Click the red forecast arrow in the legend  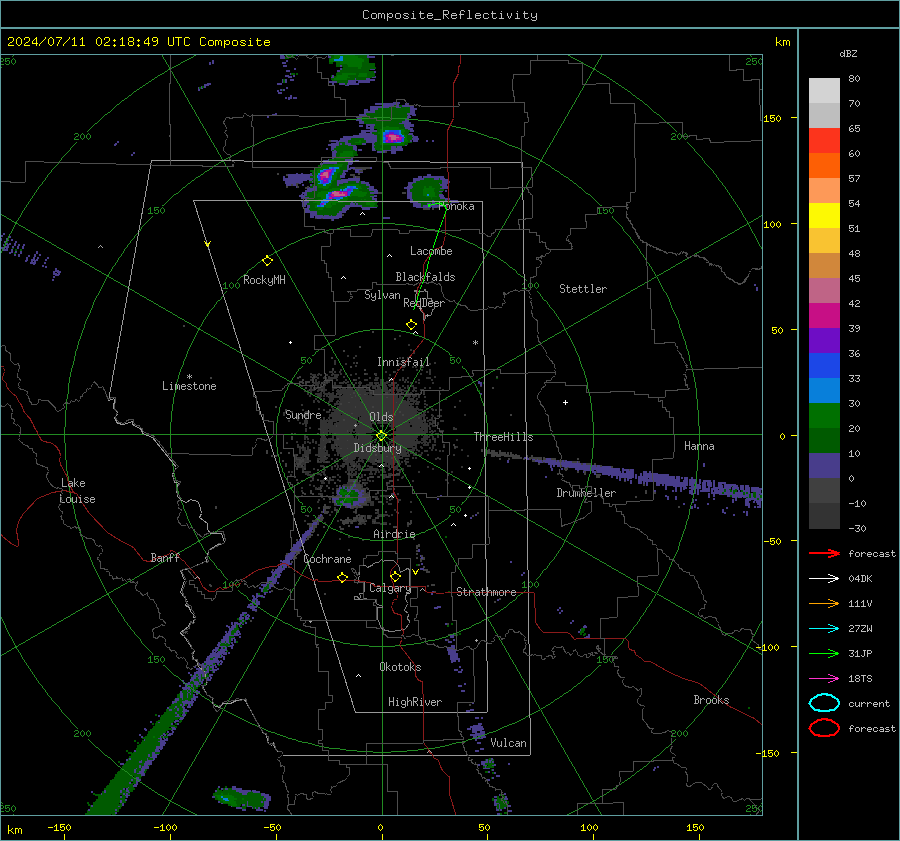[x=824, y=553]
